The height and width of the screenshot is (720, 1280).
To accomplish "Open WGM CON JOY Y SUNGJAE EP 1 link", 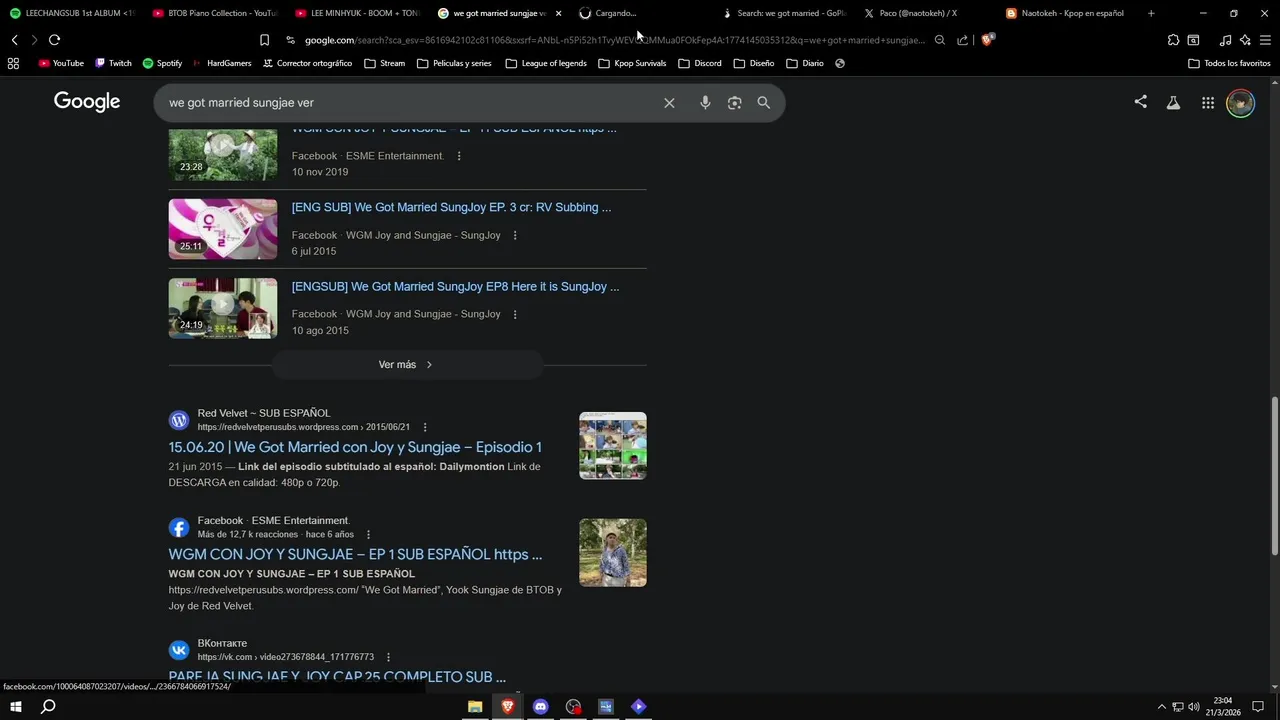I will point(355,554).
